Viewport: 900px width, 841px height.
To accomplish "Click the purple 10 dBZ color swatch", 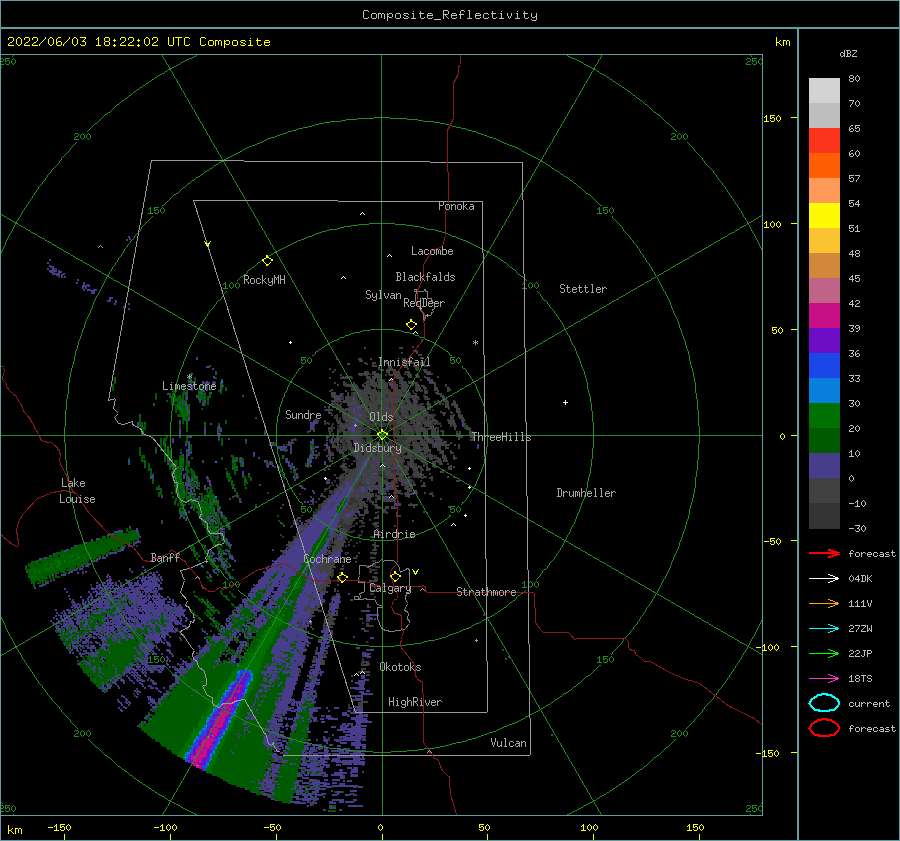I will pyautogui.click(x=824, y=466).
